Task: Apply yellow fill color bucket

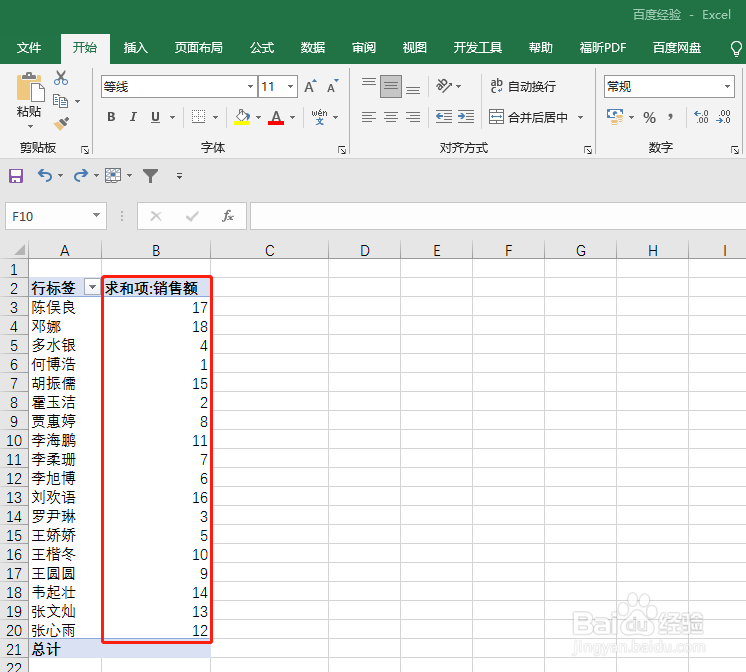Action: click(242, 117)
